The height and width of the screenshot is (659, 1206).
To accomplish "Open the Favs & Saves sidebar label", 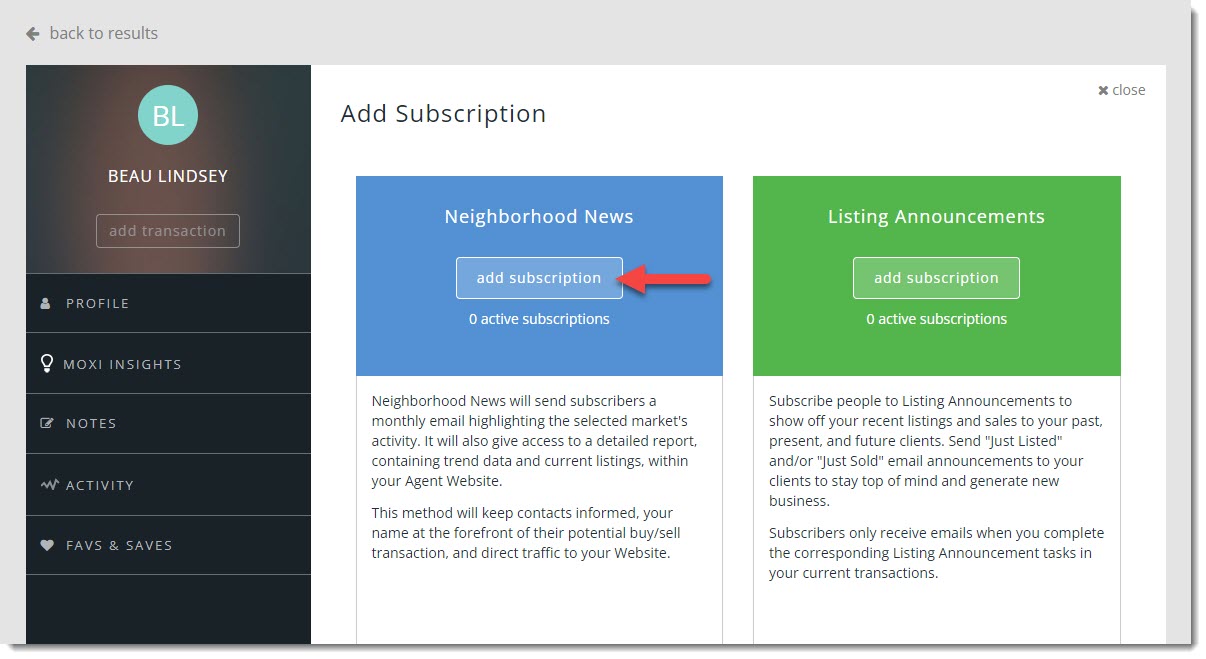I will coord(119,545).
